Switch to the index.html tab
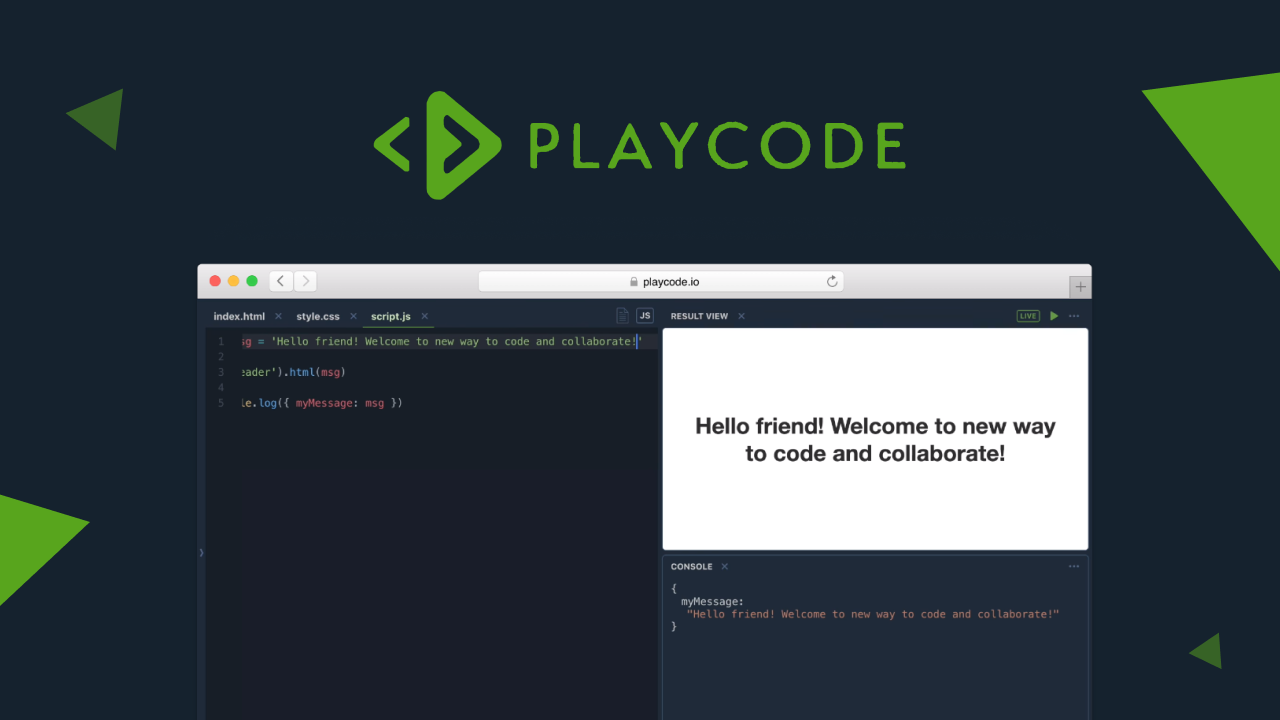This screenshot has height=720, width=1280. coord(239,316)
